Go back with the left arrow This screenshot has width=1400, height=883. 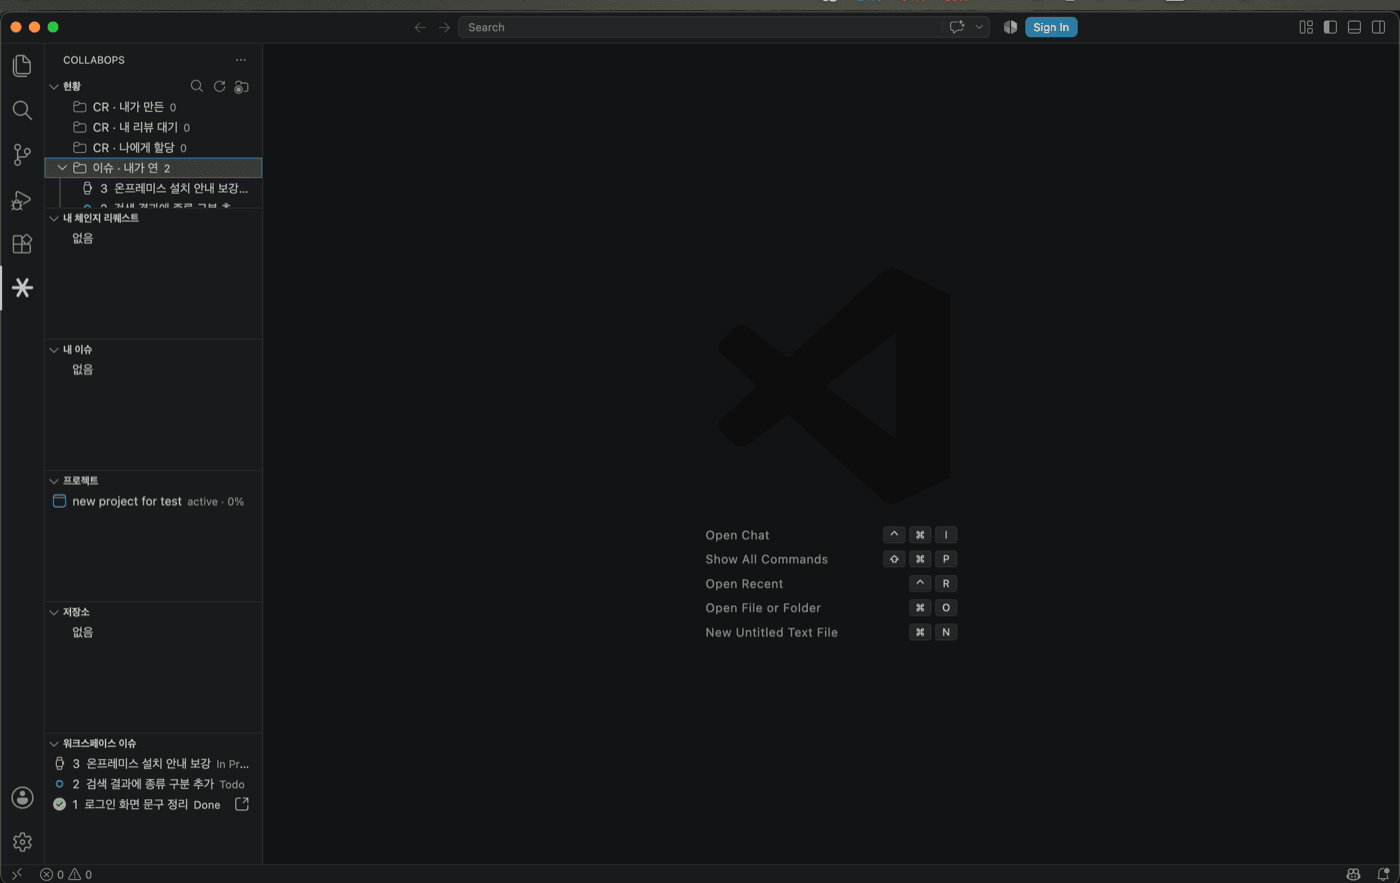[x=420, y=27]
